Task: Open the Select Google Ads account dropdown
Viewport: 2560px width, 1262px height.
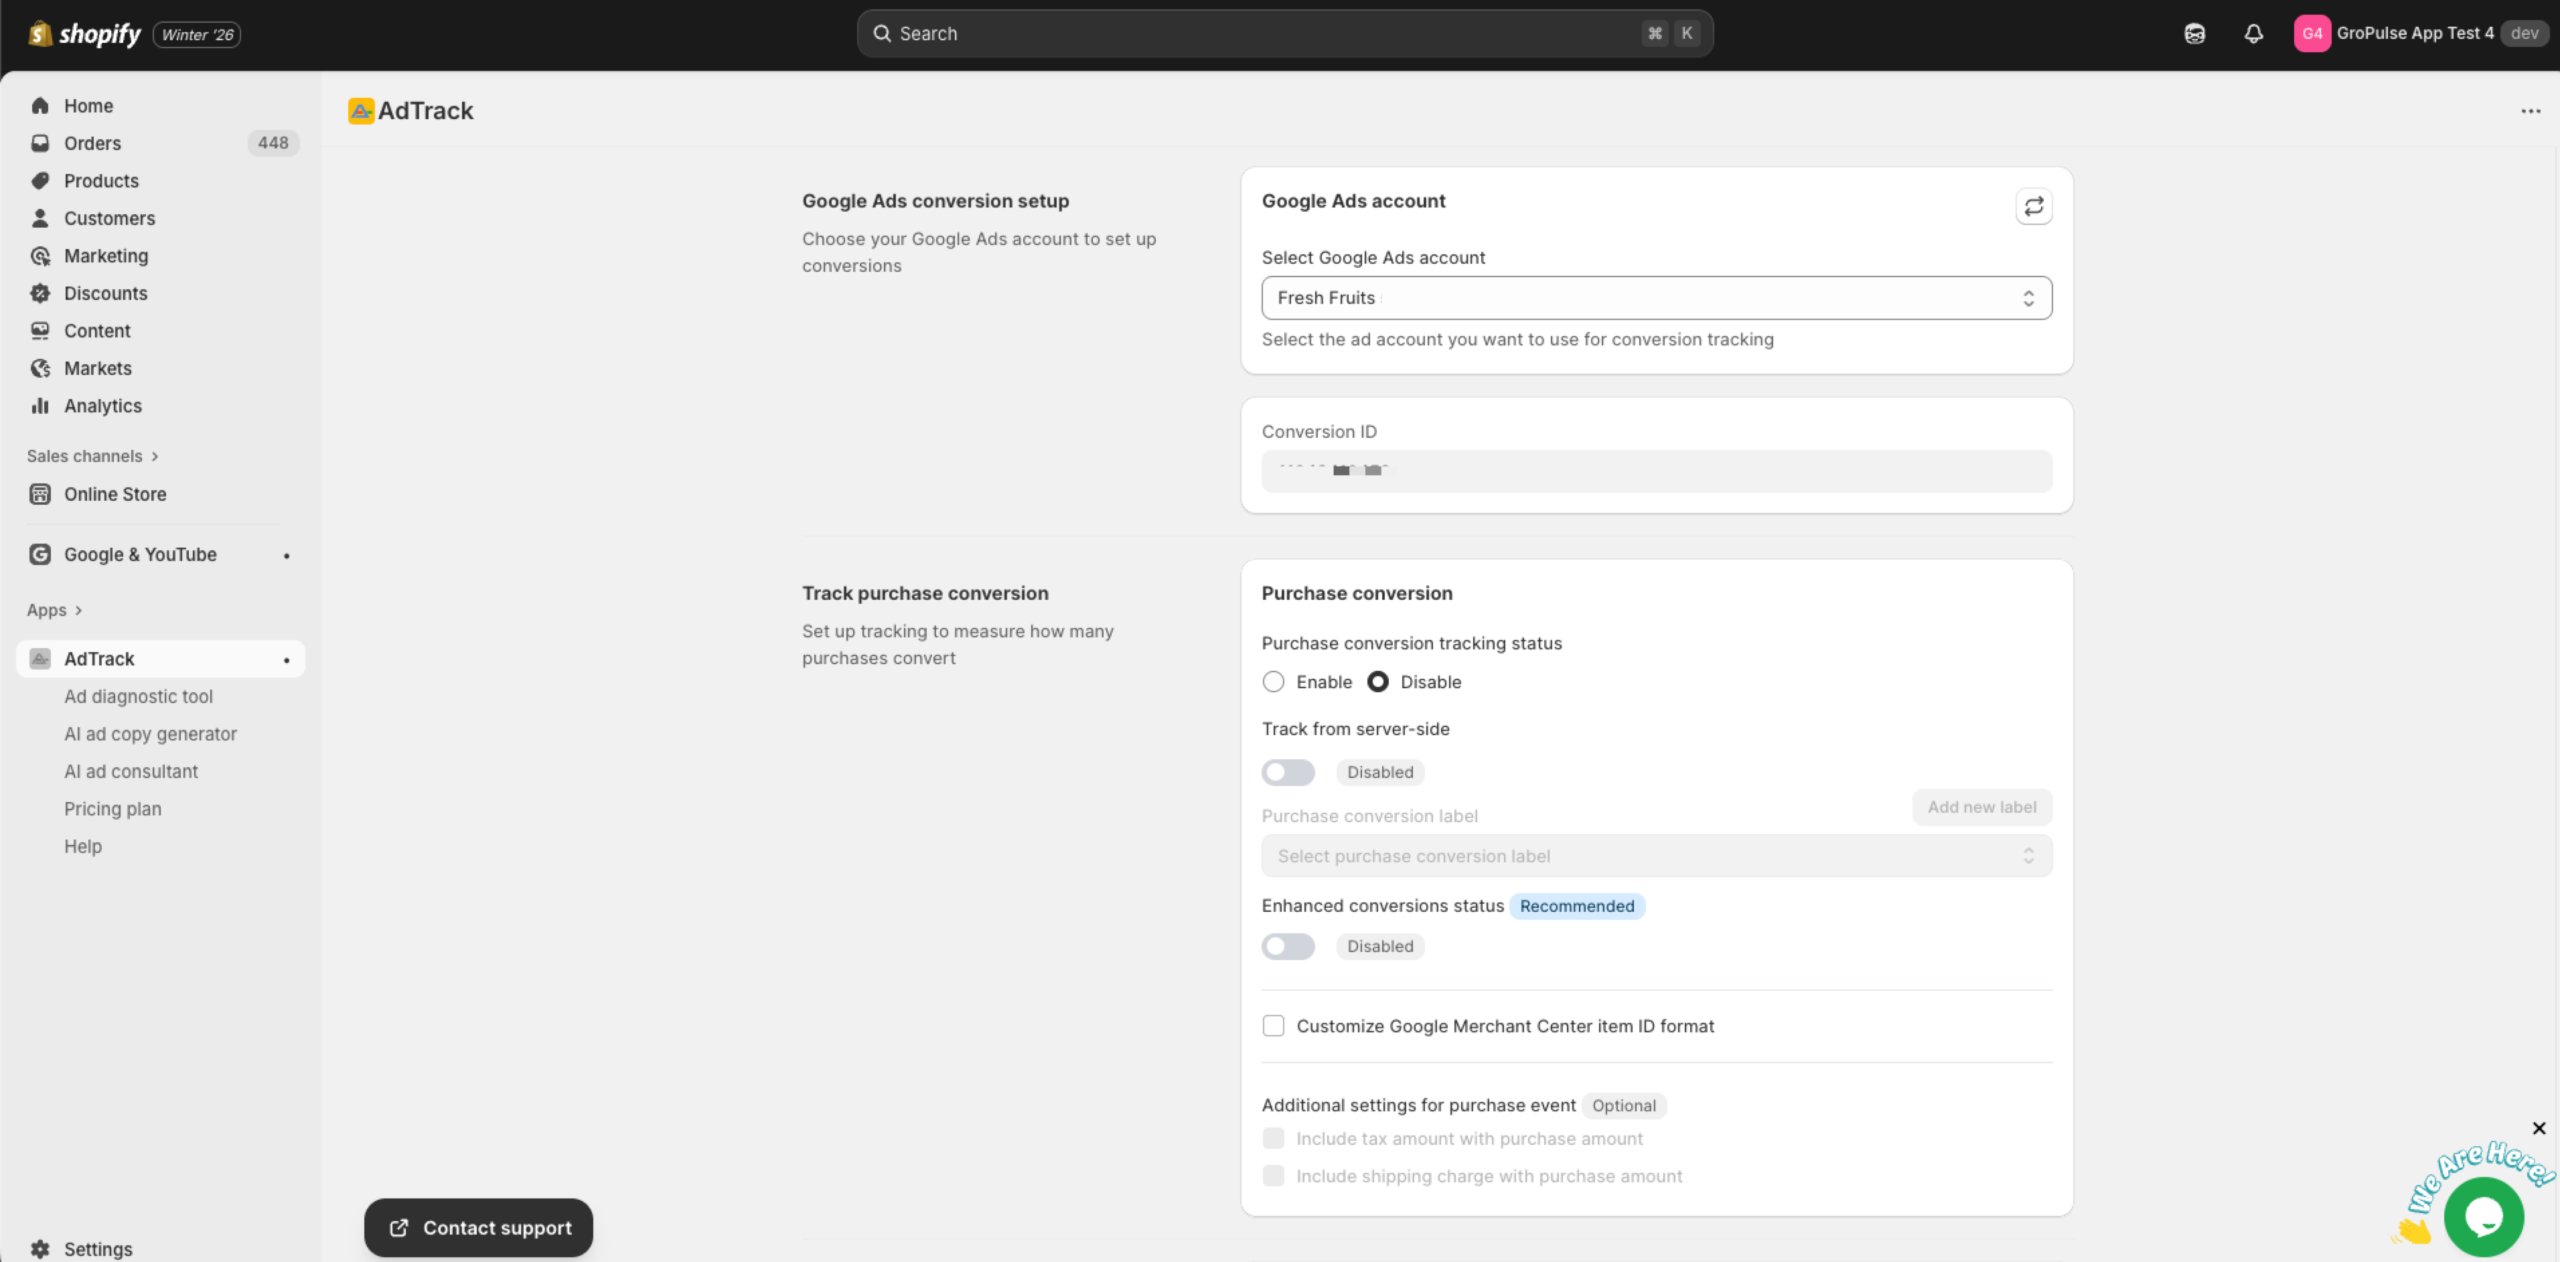Action: (x=1656, y=298)
